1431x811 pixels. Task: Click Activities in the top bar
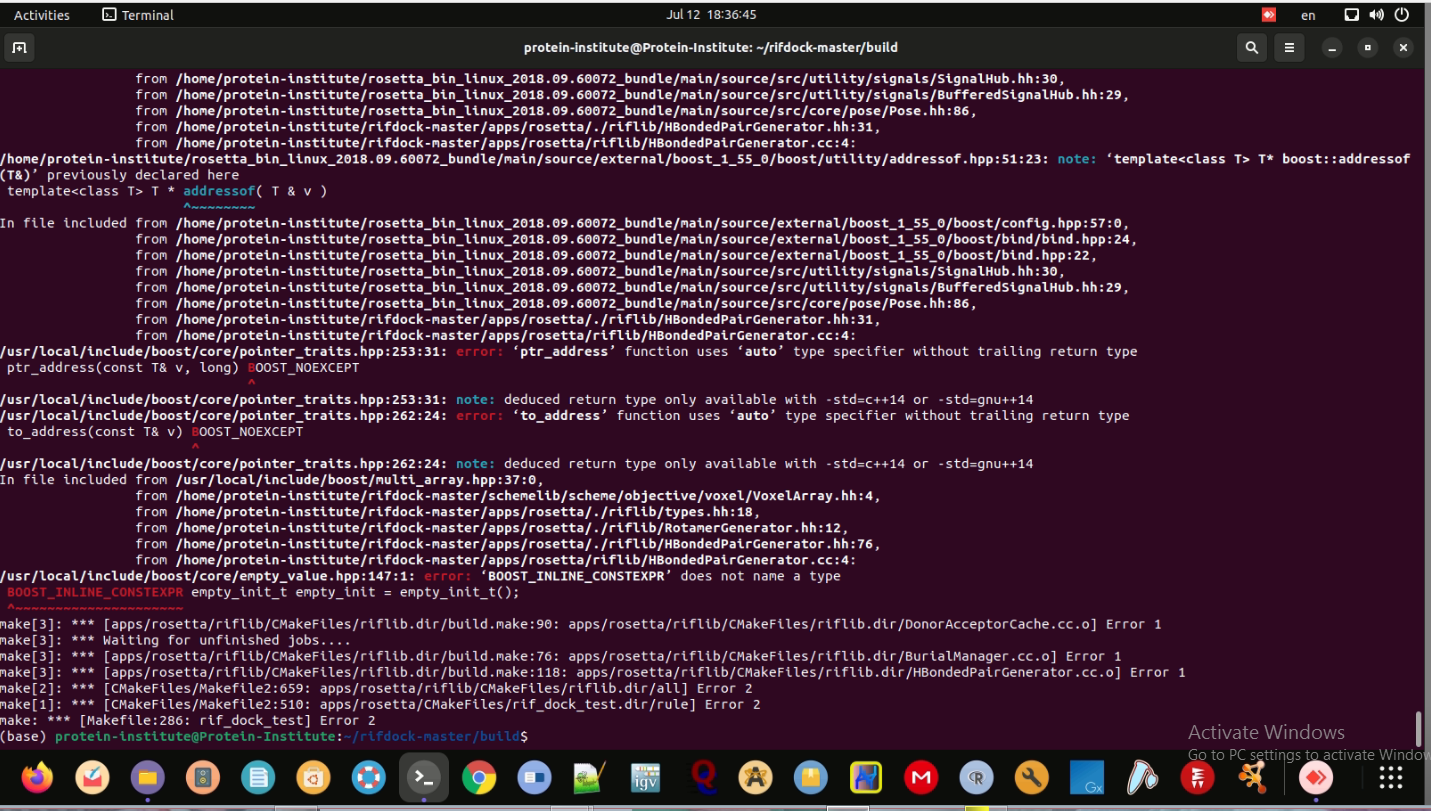click(42, 14)
